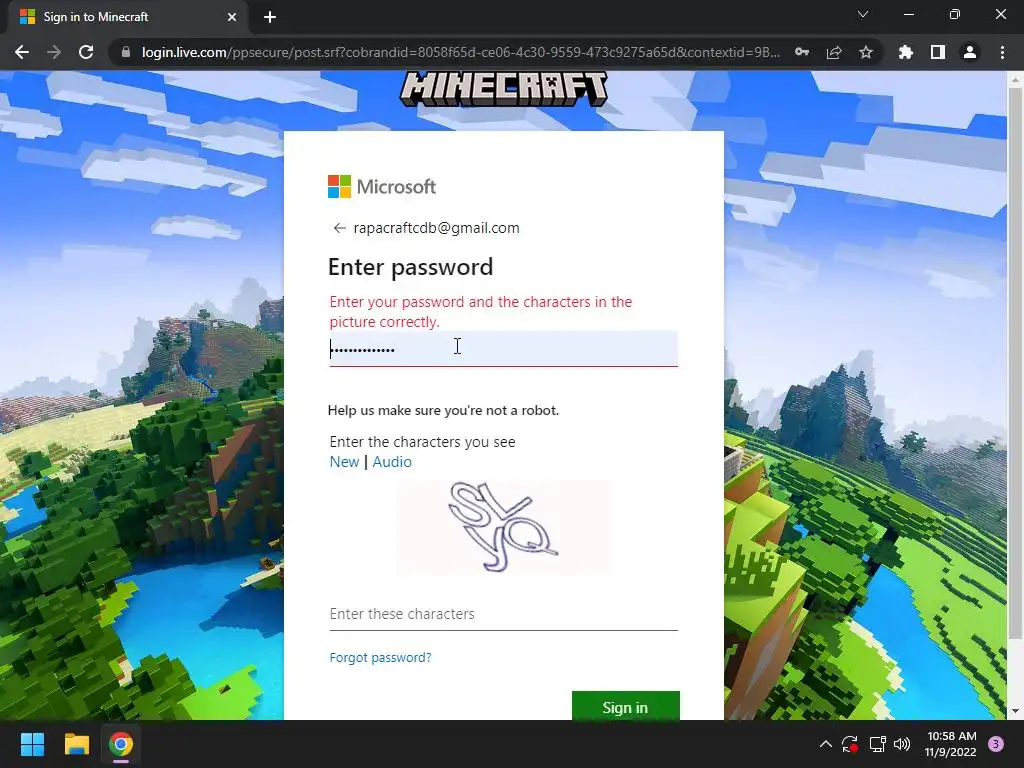Click the not a robot help text
Viewport: 1024px width, 768px height.
click(443, 410)
